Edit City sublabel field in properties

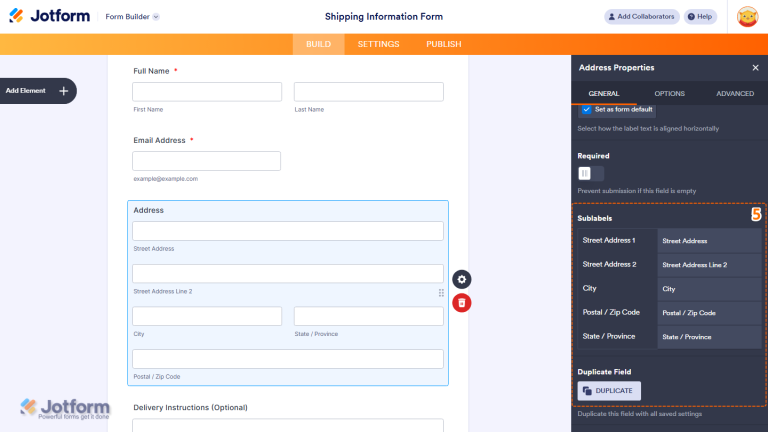click(709, 288)
